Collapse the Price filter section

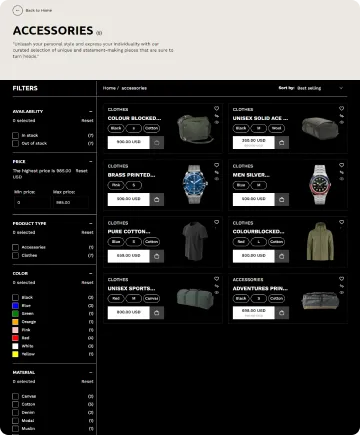(x=91, y=161)
